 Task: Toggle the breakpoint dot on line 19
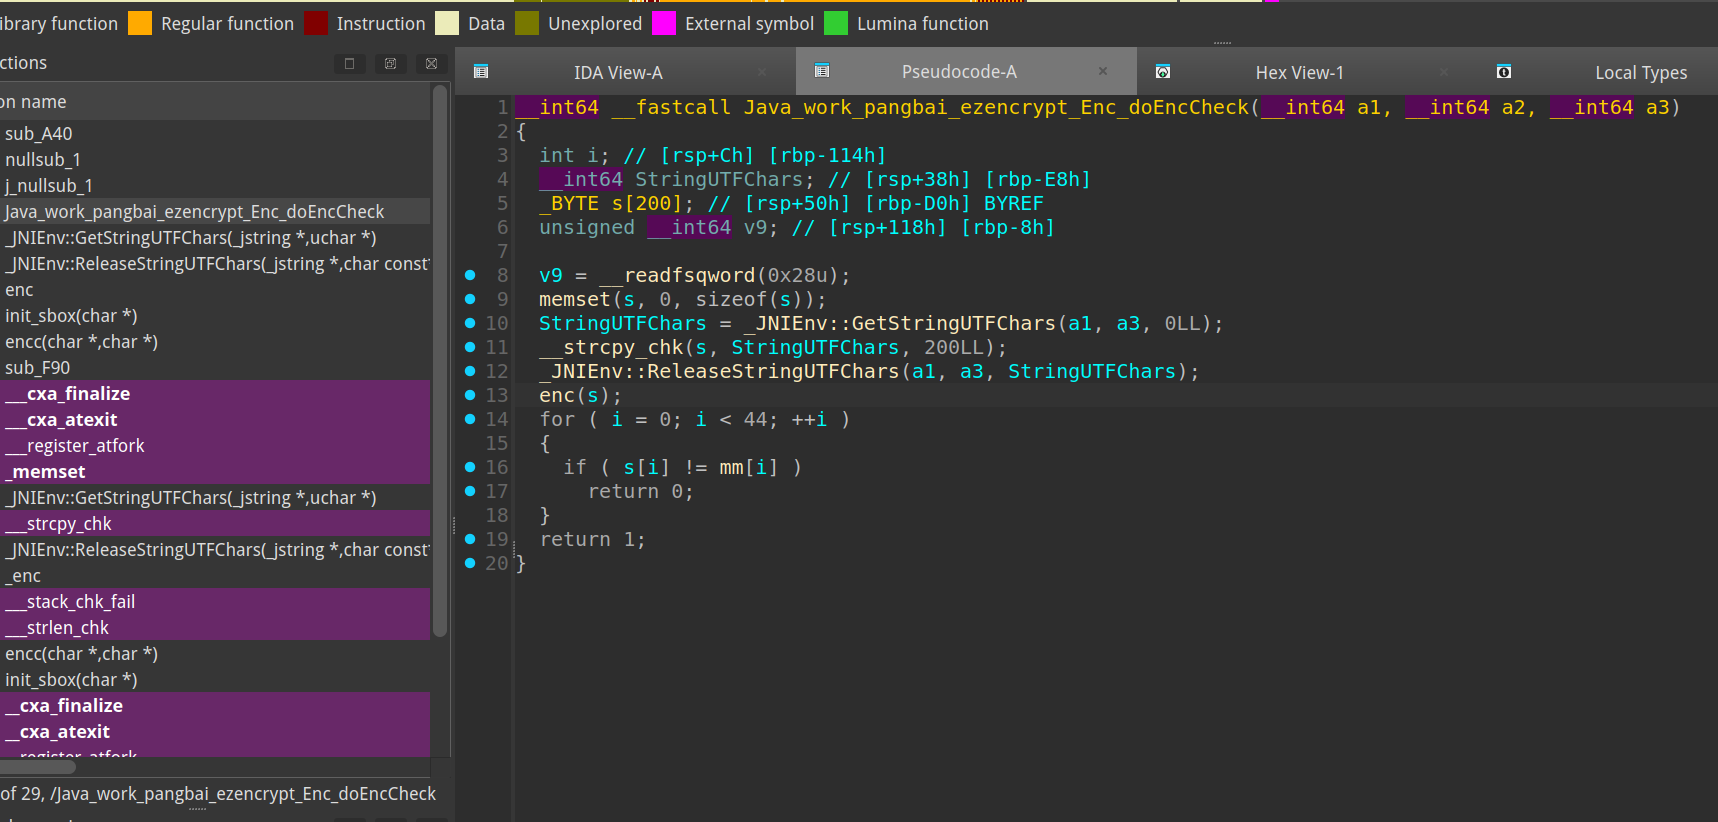pyautogui.click(x=470, y=539)
